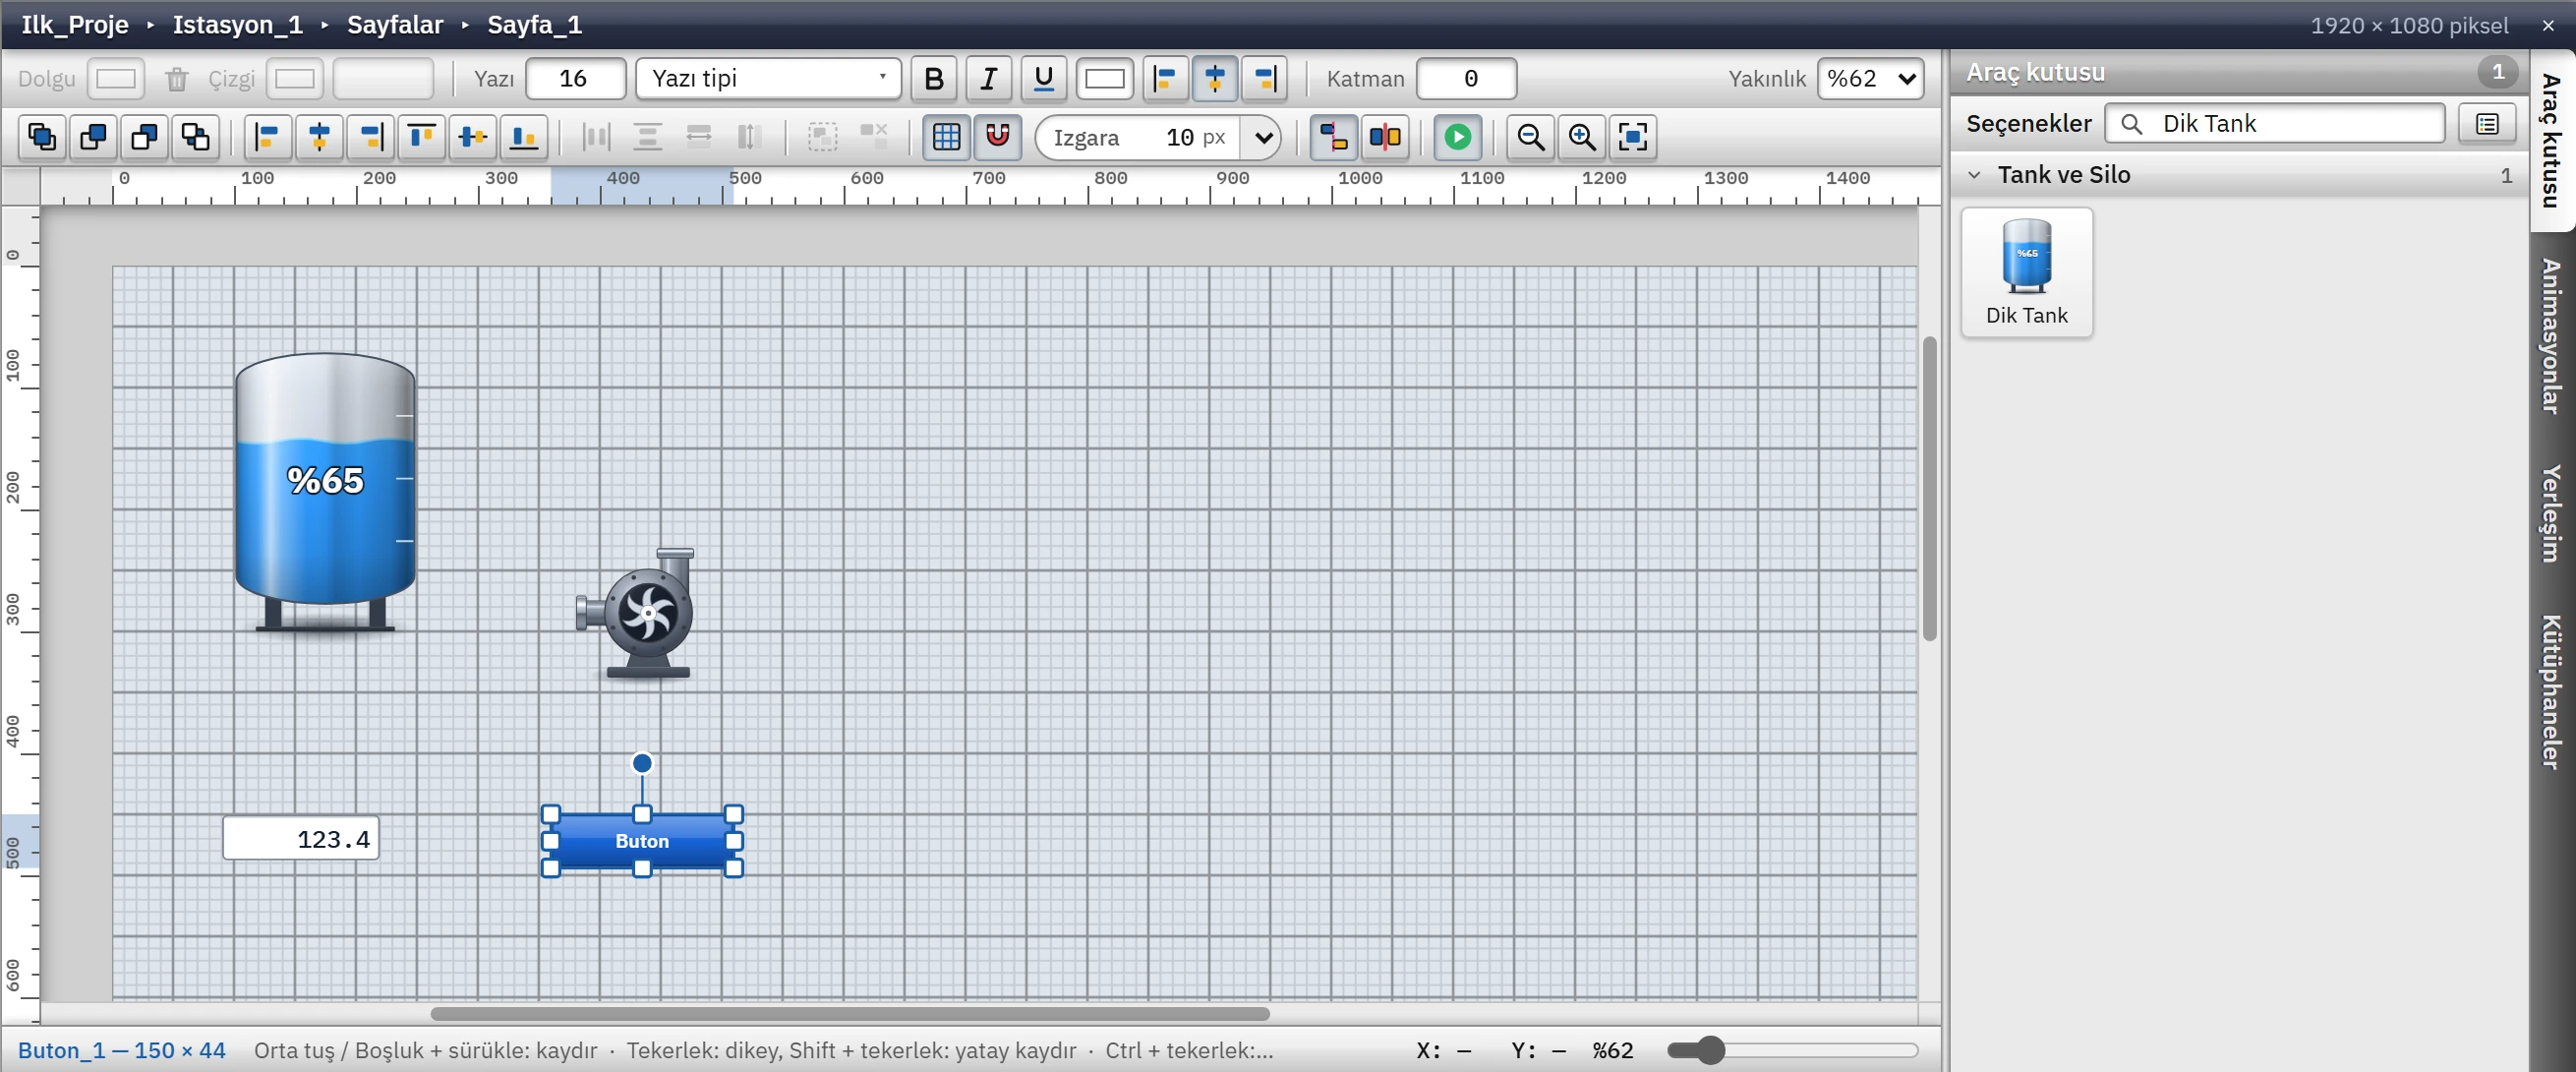
Task: Toggle magnet snap button
Action: pos(997,137)
